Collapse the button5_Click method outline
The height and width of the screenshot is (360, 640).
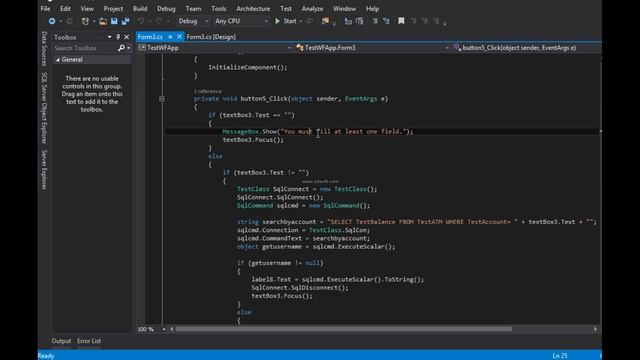click(x=162, y=99)
